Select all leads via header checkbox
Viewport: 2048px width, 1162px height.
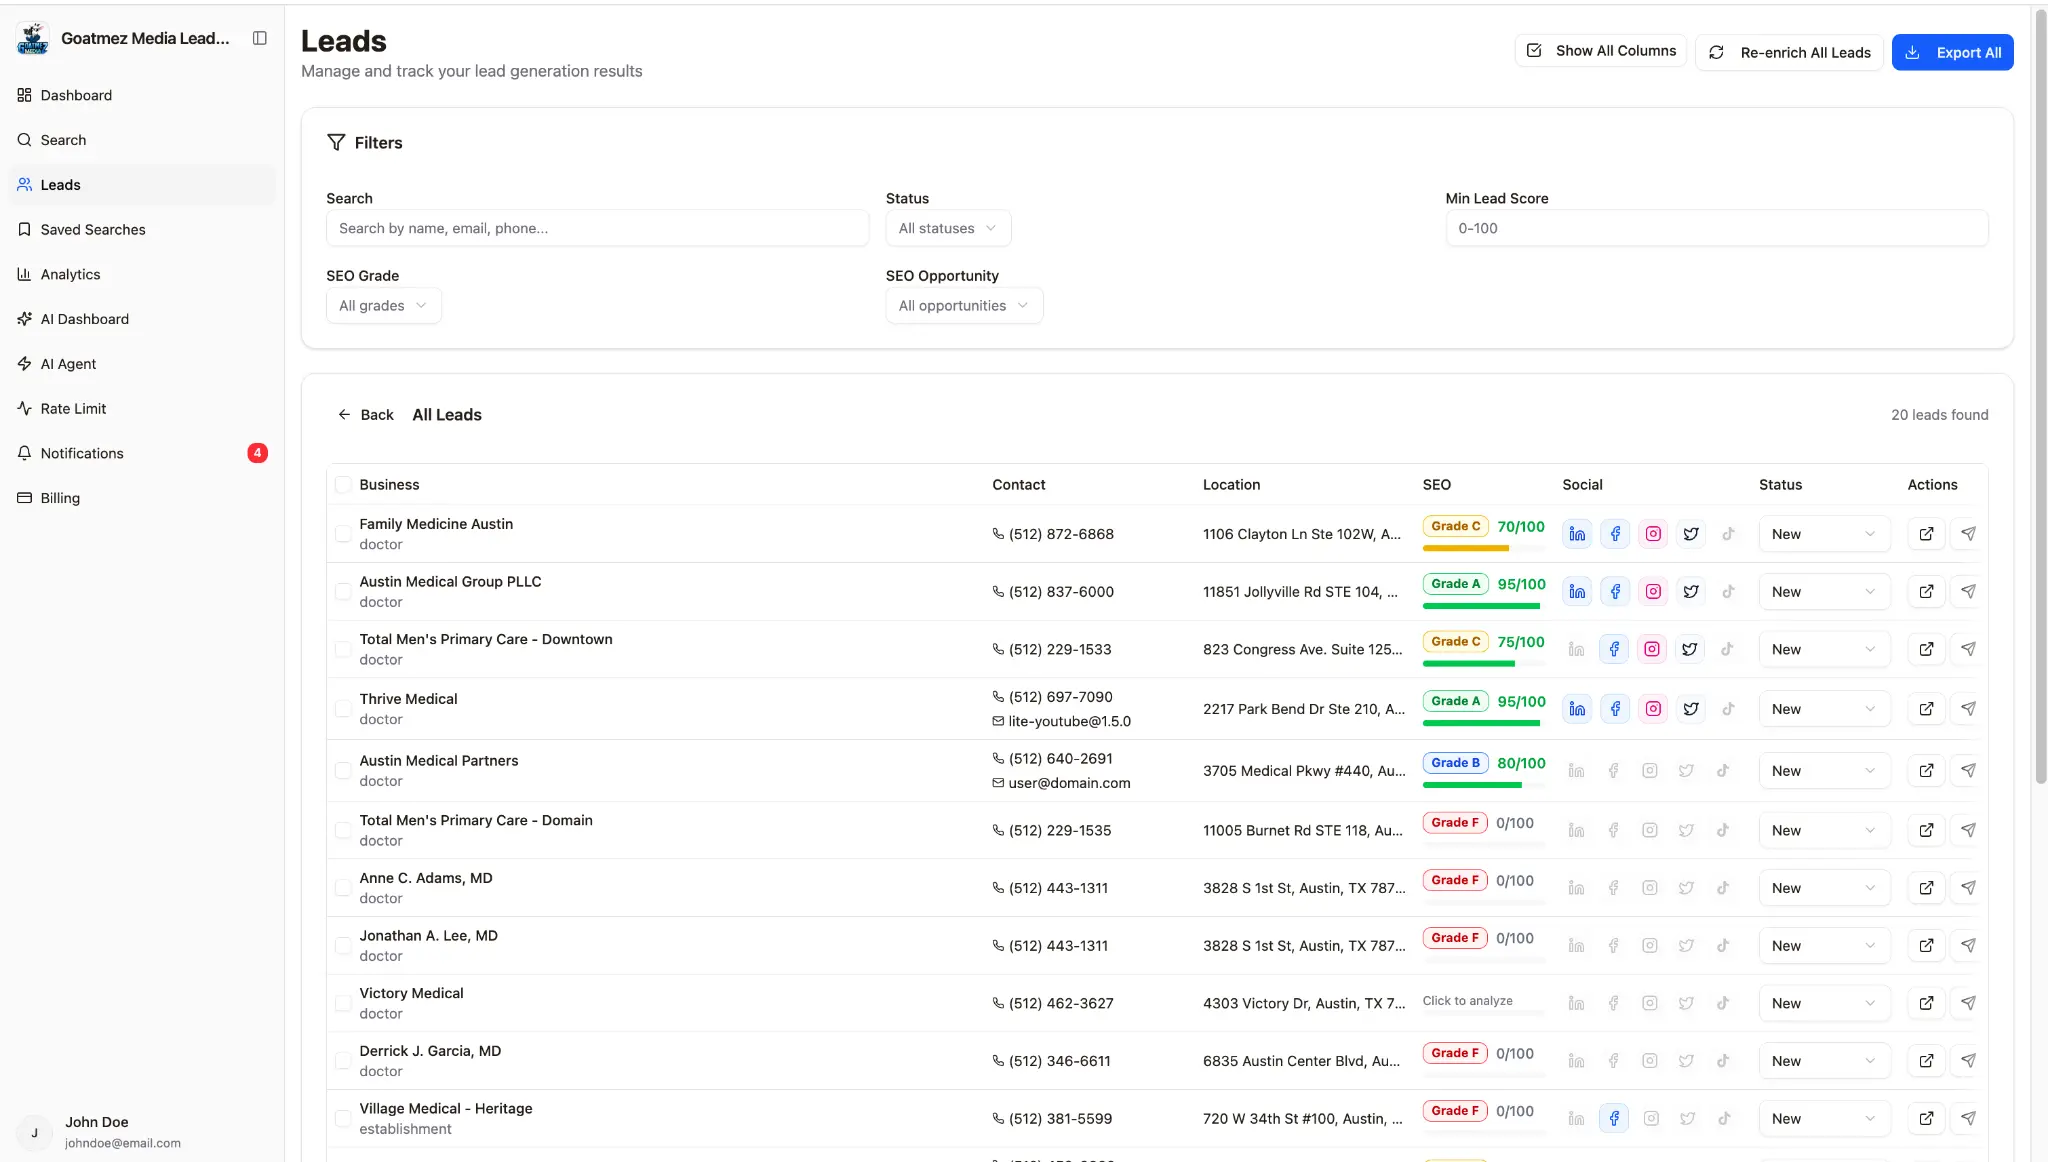(343, 483)
